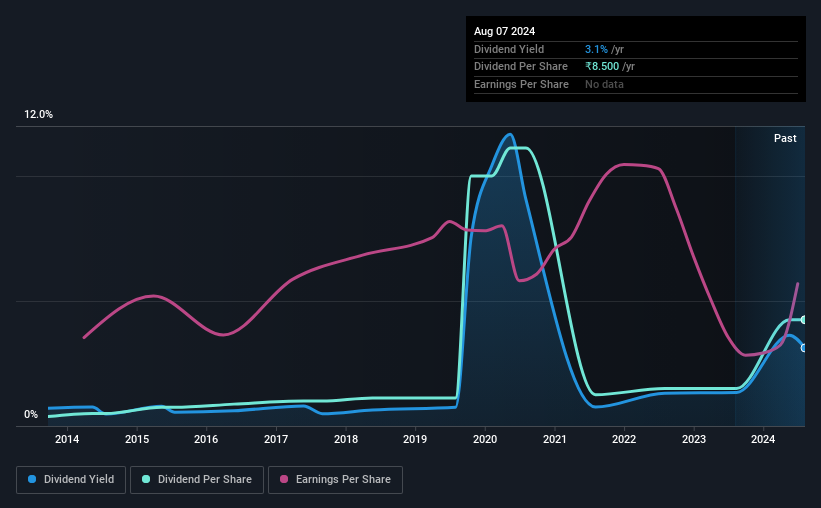Toggle the Dividend Per Share legend series
The width and height of the screenshot is (821, 508).
tap(197, 480)
